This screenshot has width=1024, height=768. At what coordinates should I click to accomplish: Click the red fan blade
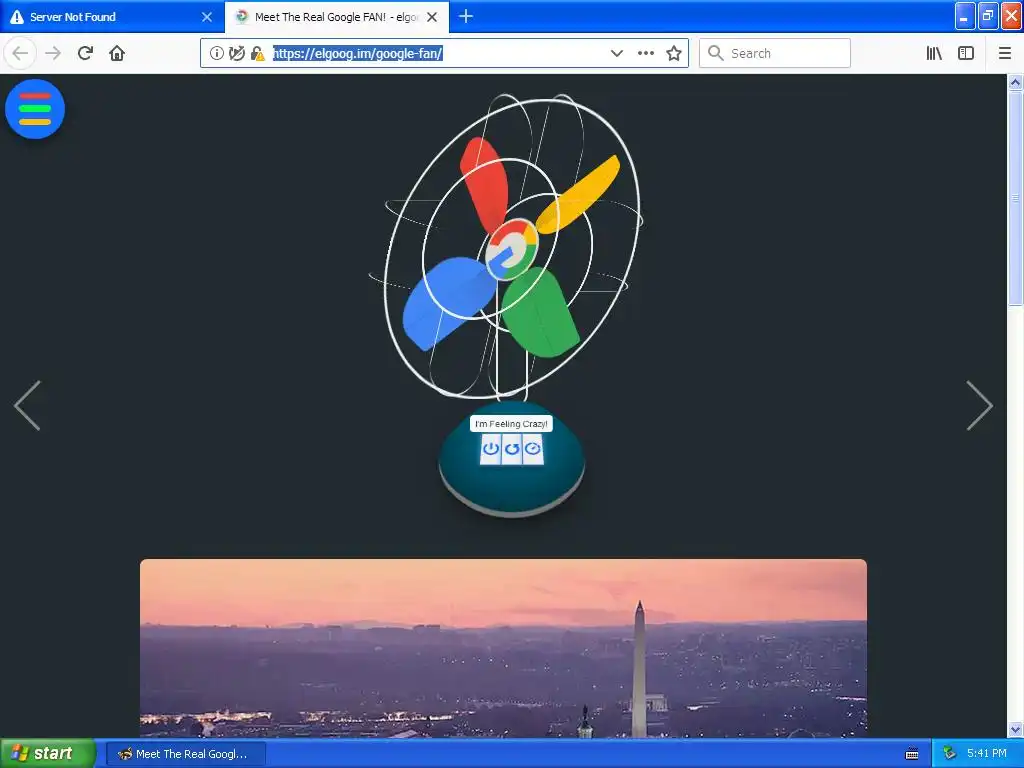pos(485,184)
